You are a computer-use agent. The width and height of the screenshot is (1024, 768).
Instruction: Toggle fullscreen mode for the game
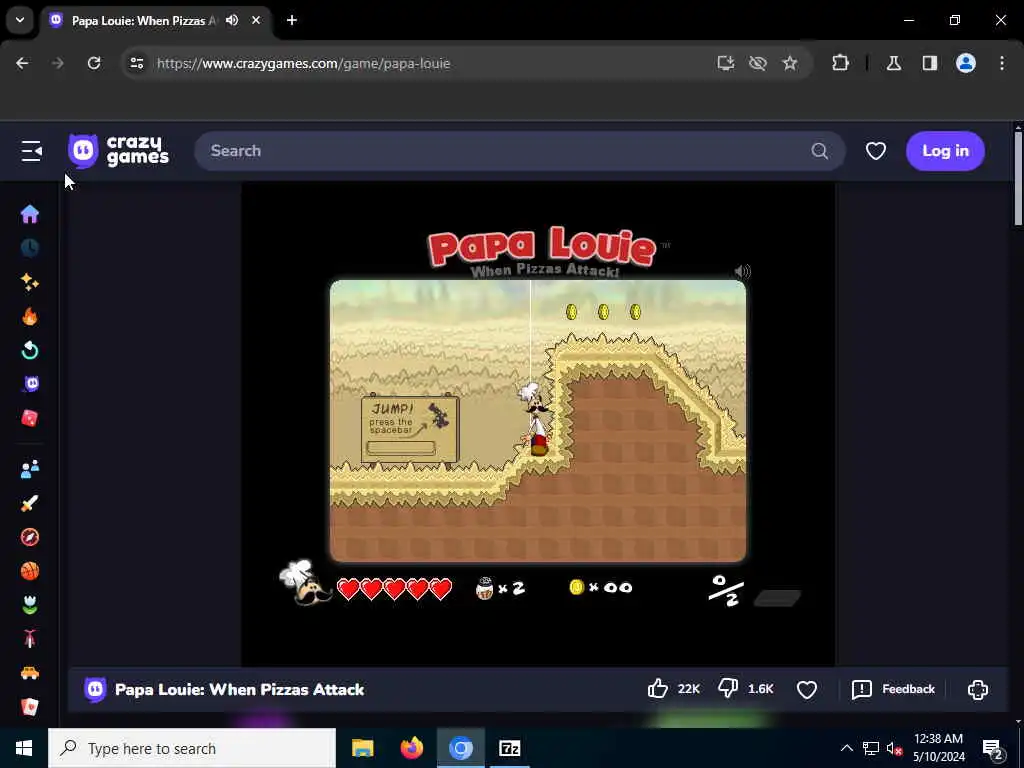click(978, 690)
